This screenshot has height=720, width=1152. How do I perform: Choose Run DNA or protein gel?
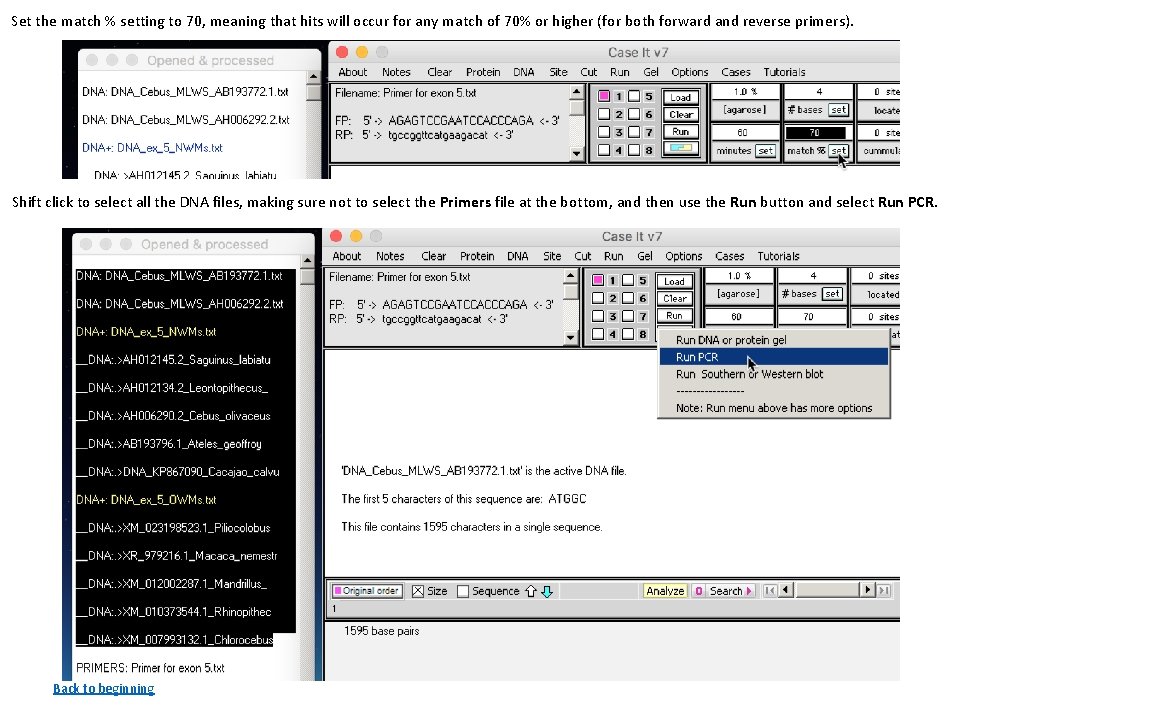pos(773,340)
